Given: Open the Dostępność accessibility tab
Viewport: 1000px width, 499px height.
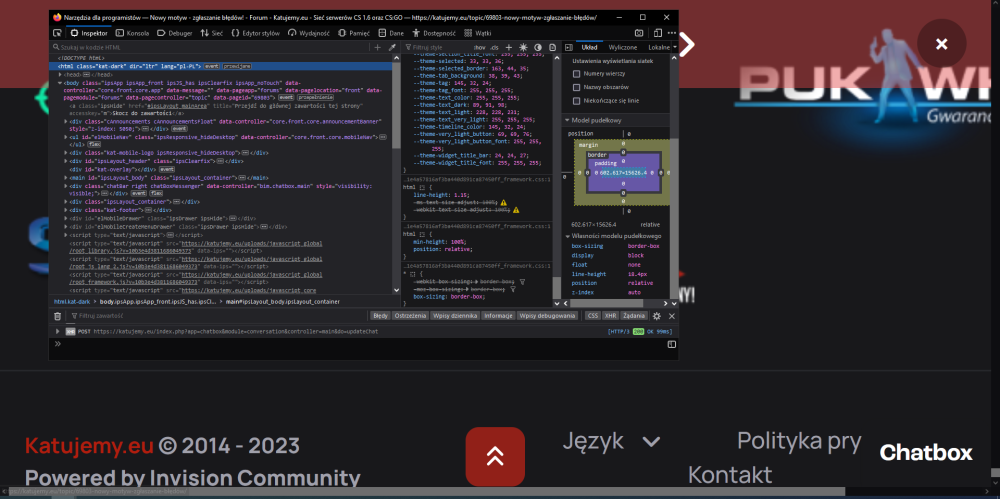Looking at the screenshot, I should click(x=434, y=33).
